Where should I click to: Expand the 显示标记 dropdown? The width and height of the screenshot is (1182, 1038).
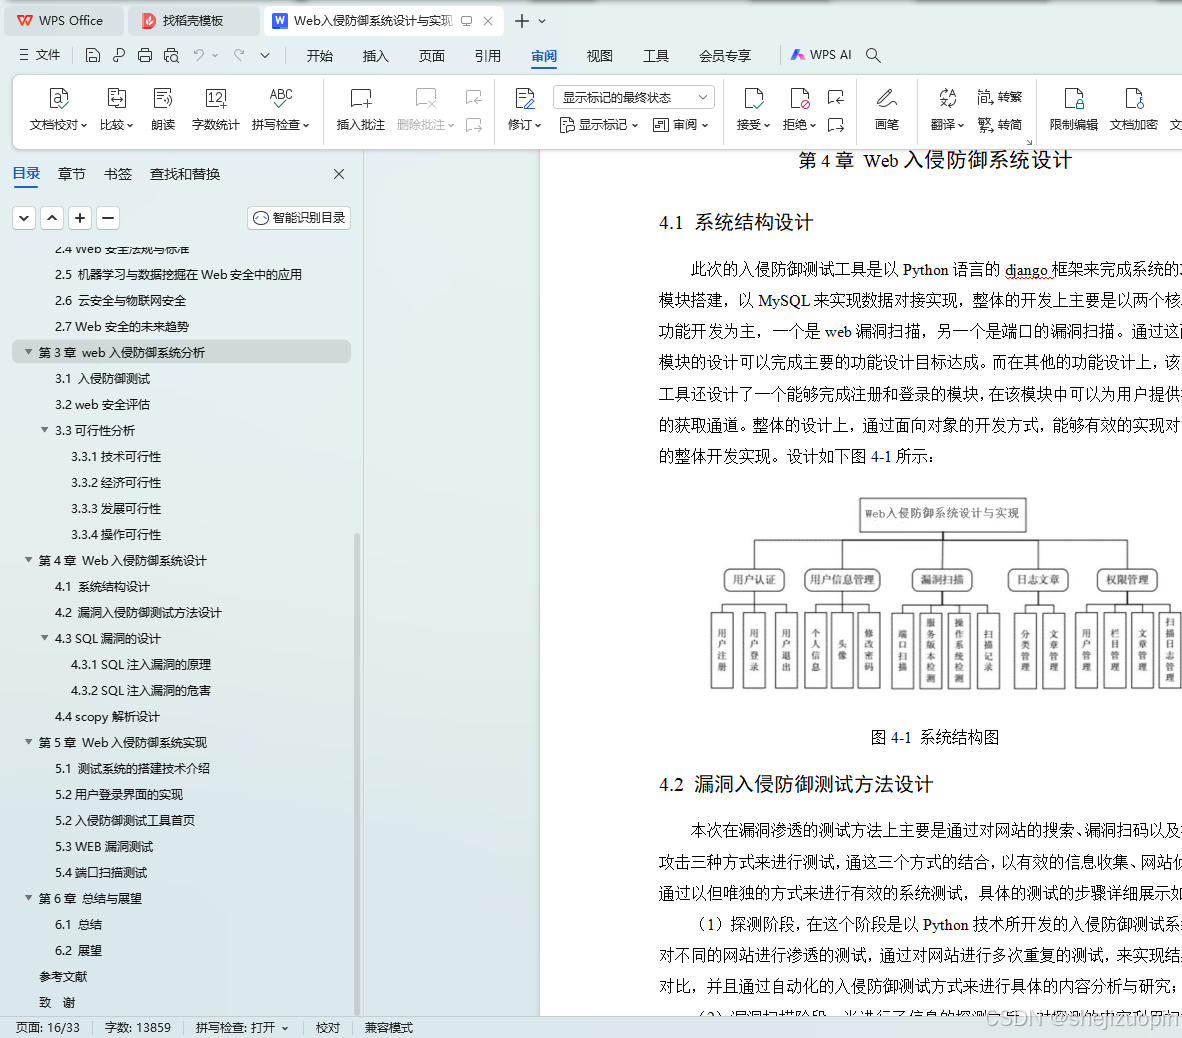599,124
